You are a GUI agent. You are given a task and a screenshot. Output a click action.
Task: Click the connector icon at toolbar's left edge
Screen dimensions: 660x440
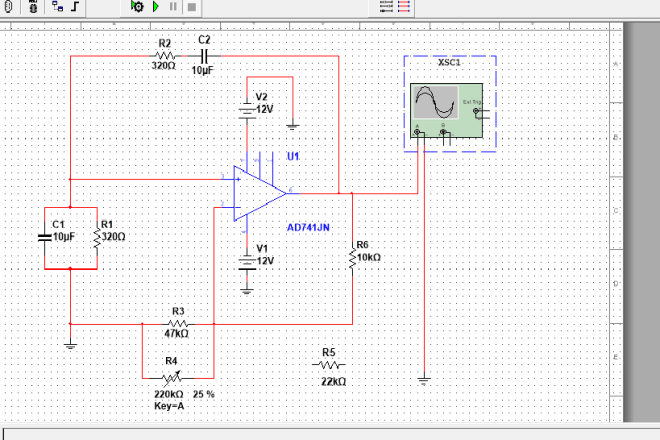tap(8, 6)
